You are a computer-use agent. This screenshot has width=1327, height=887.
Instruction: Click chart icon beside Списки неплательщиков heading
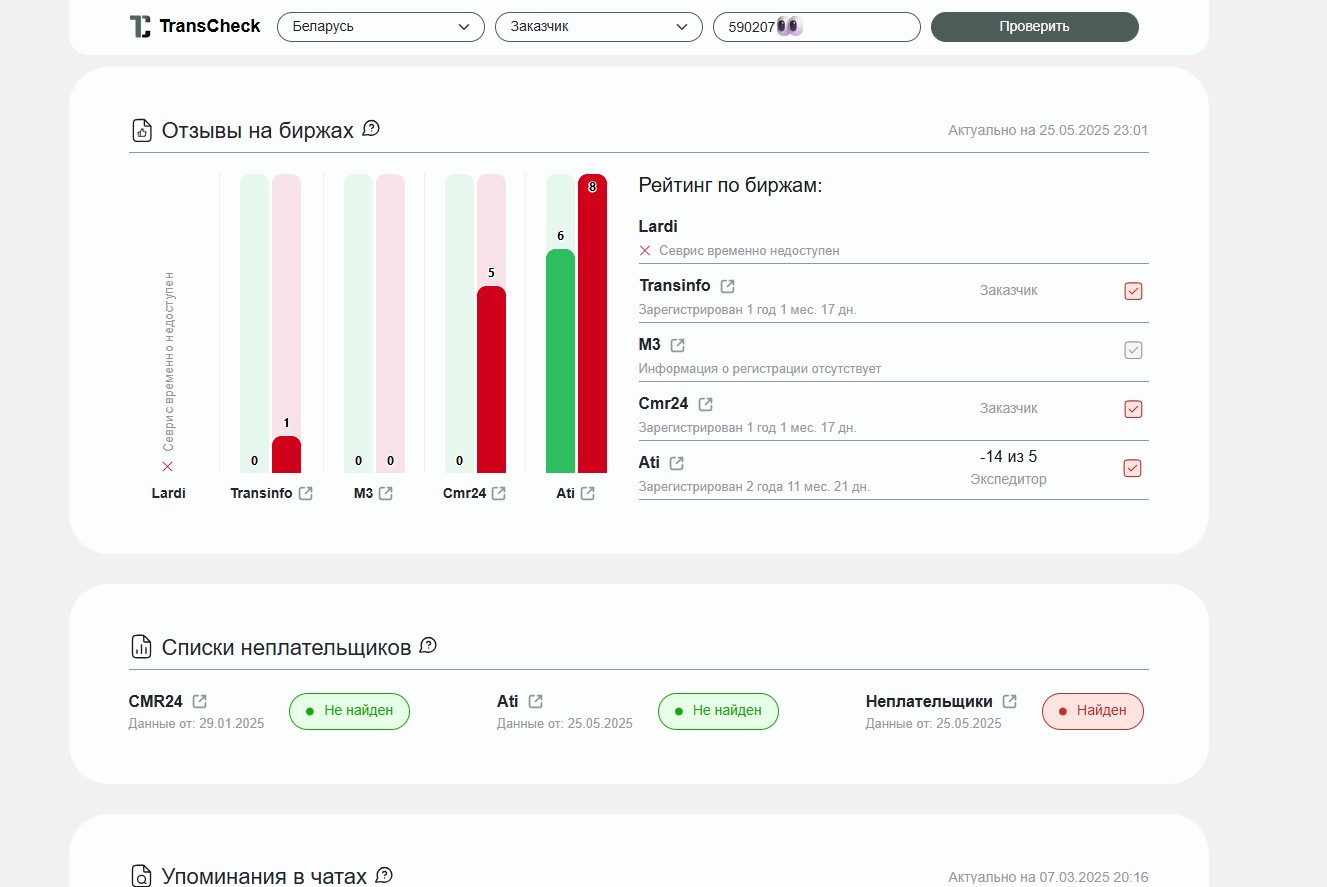pos(142,647)
